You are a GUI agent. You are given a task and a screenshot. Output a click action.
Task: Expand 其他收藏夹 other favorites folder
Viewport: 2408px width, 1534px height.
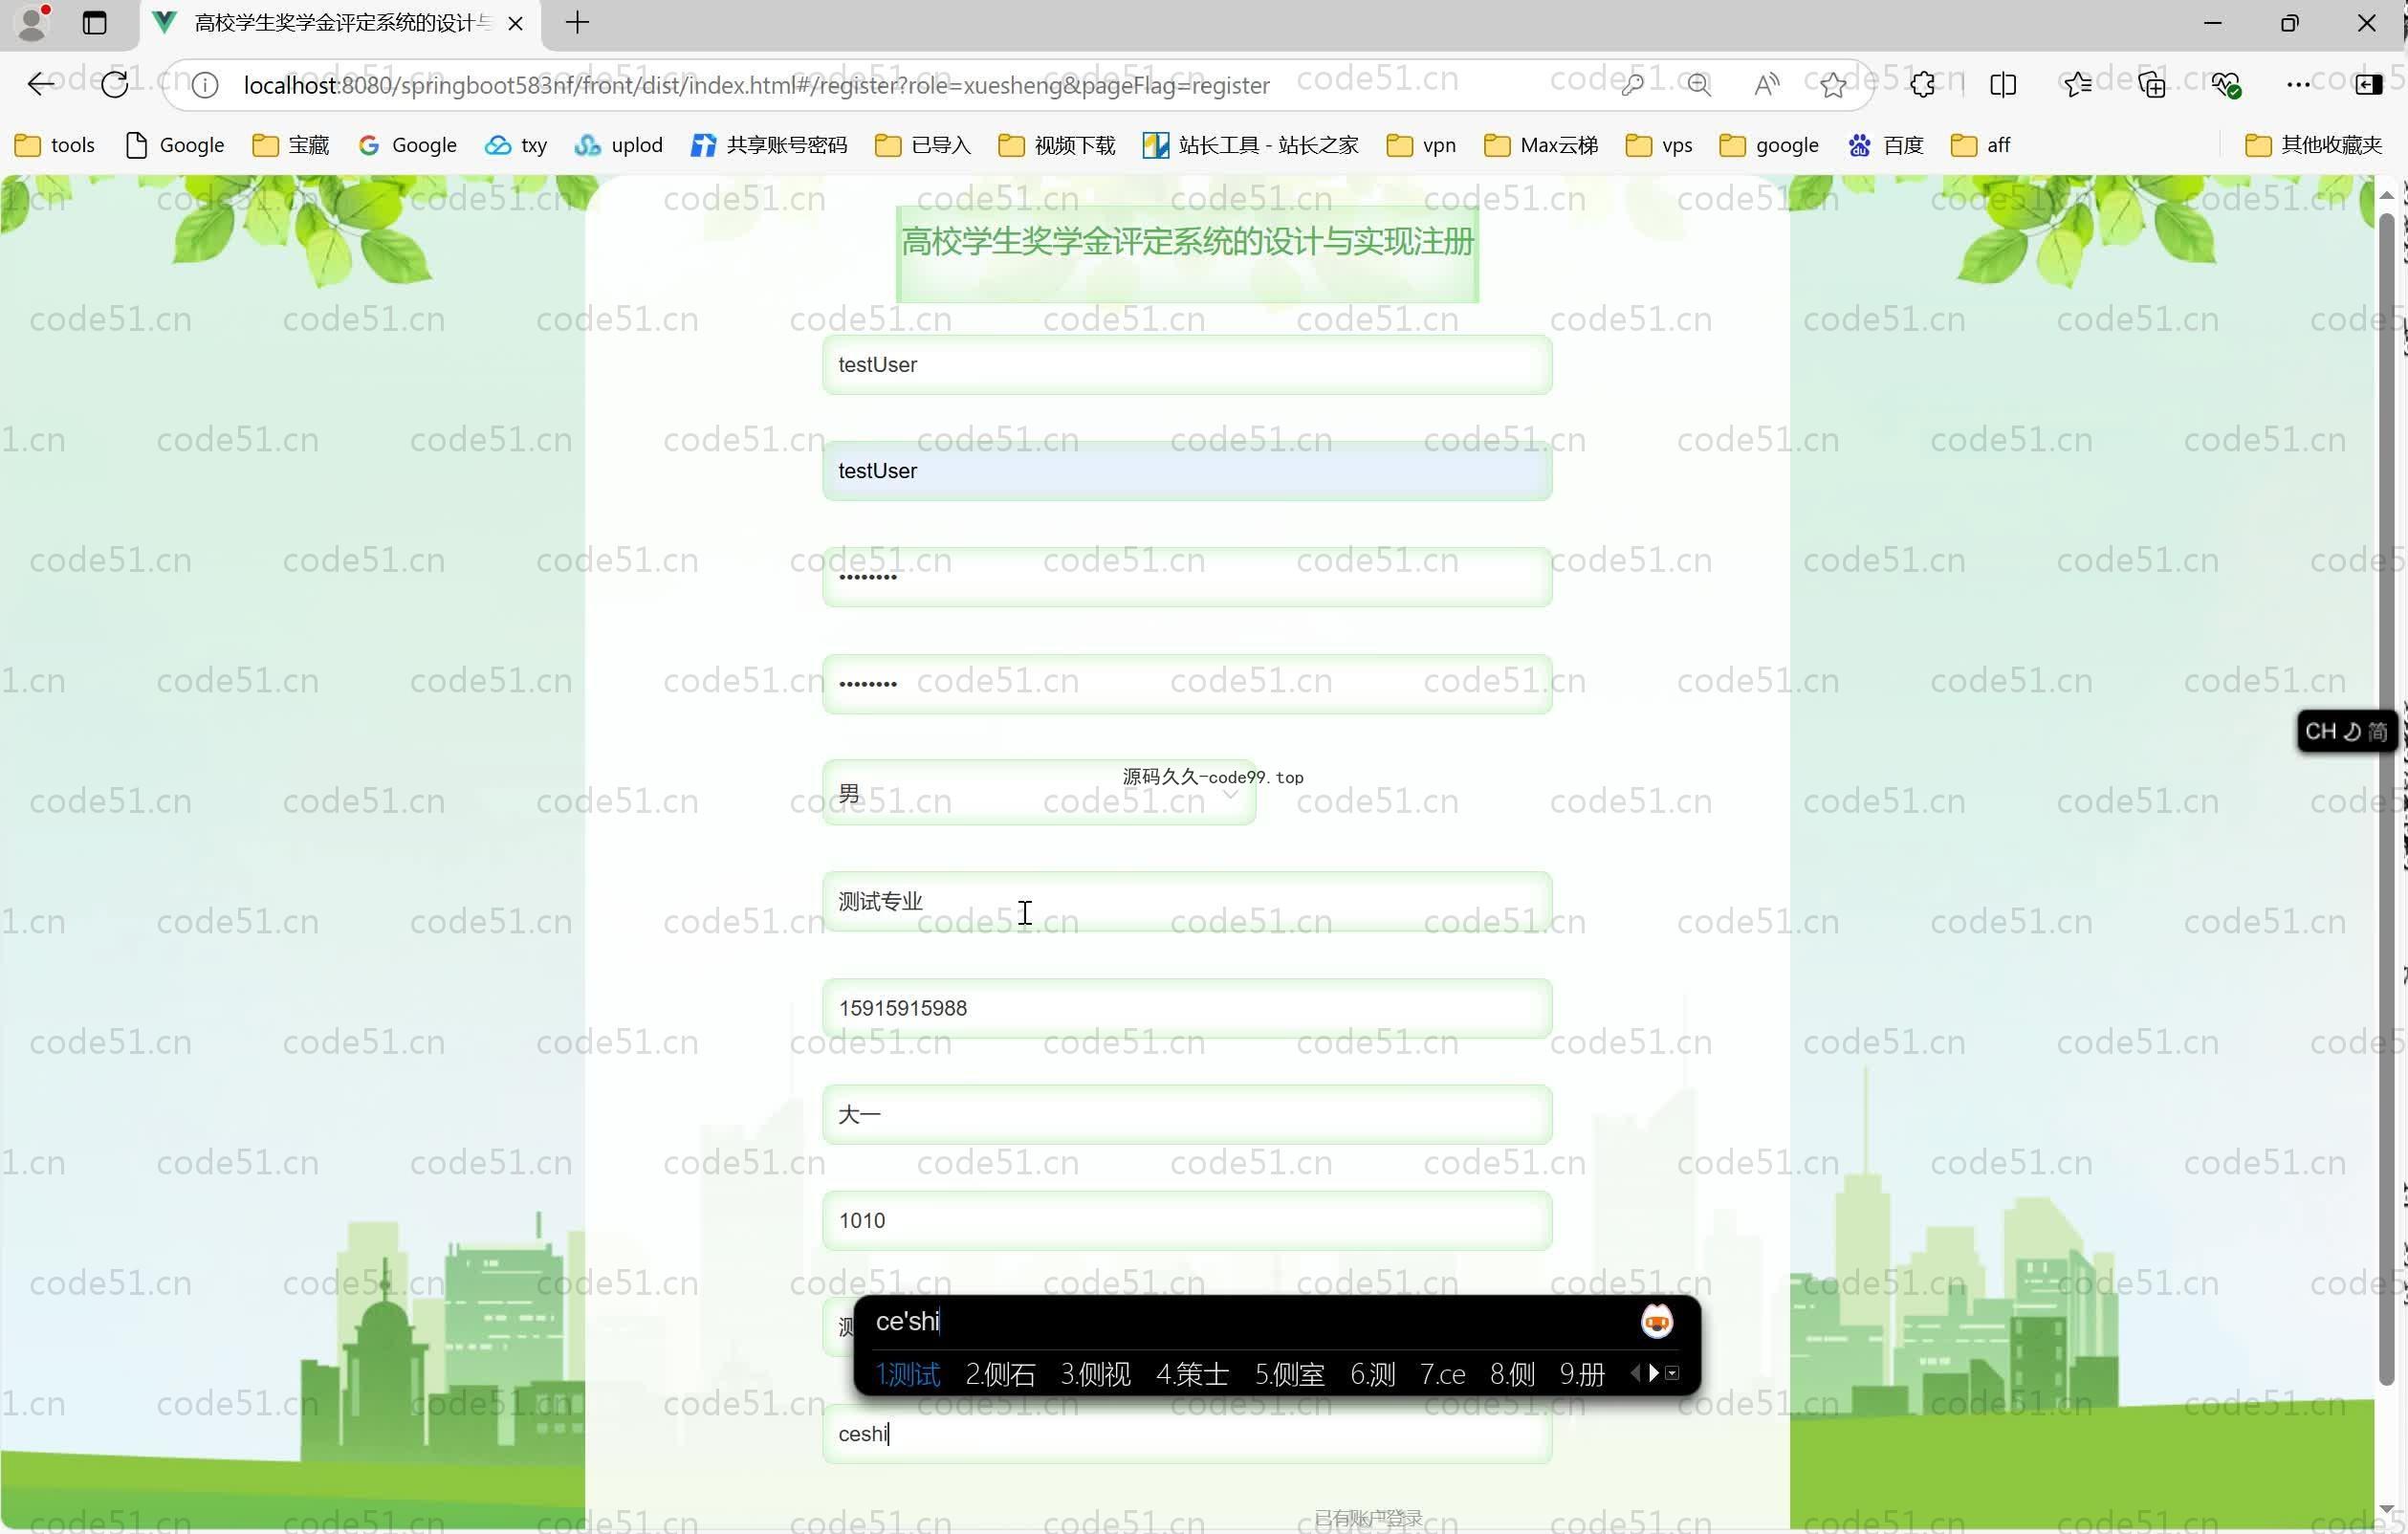coord(2314,145)
